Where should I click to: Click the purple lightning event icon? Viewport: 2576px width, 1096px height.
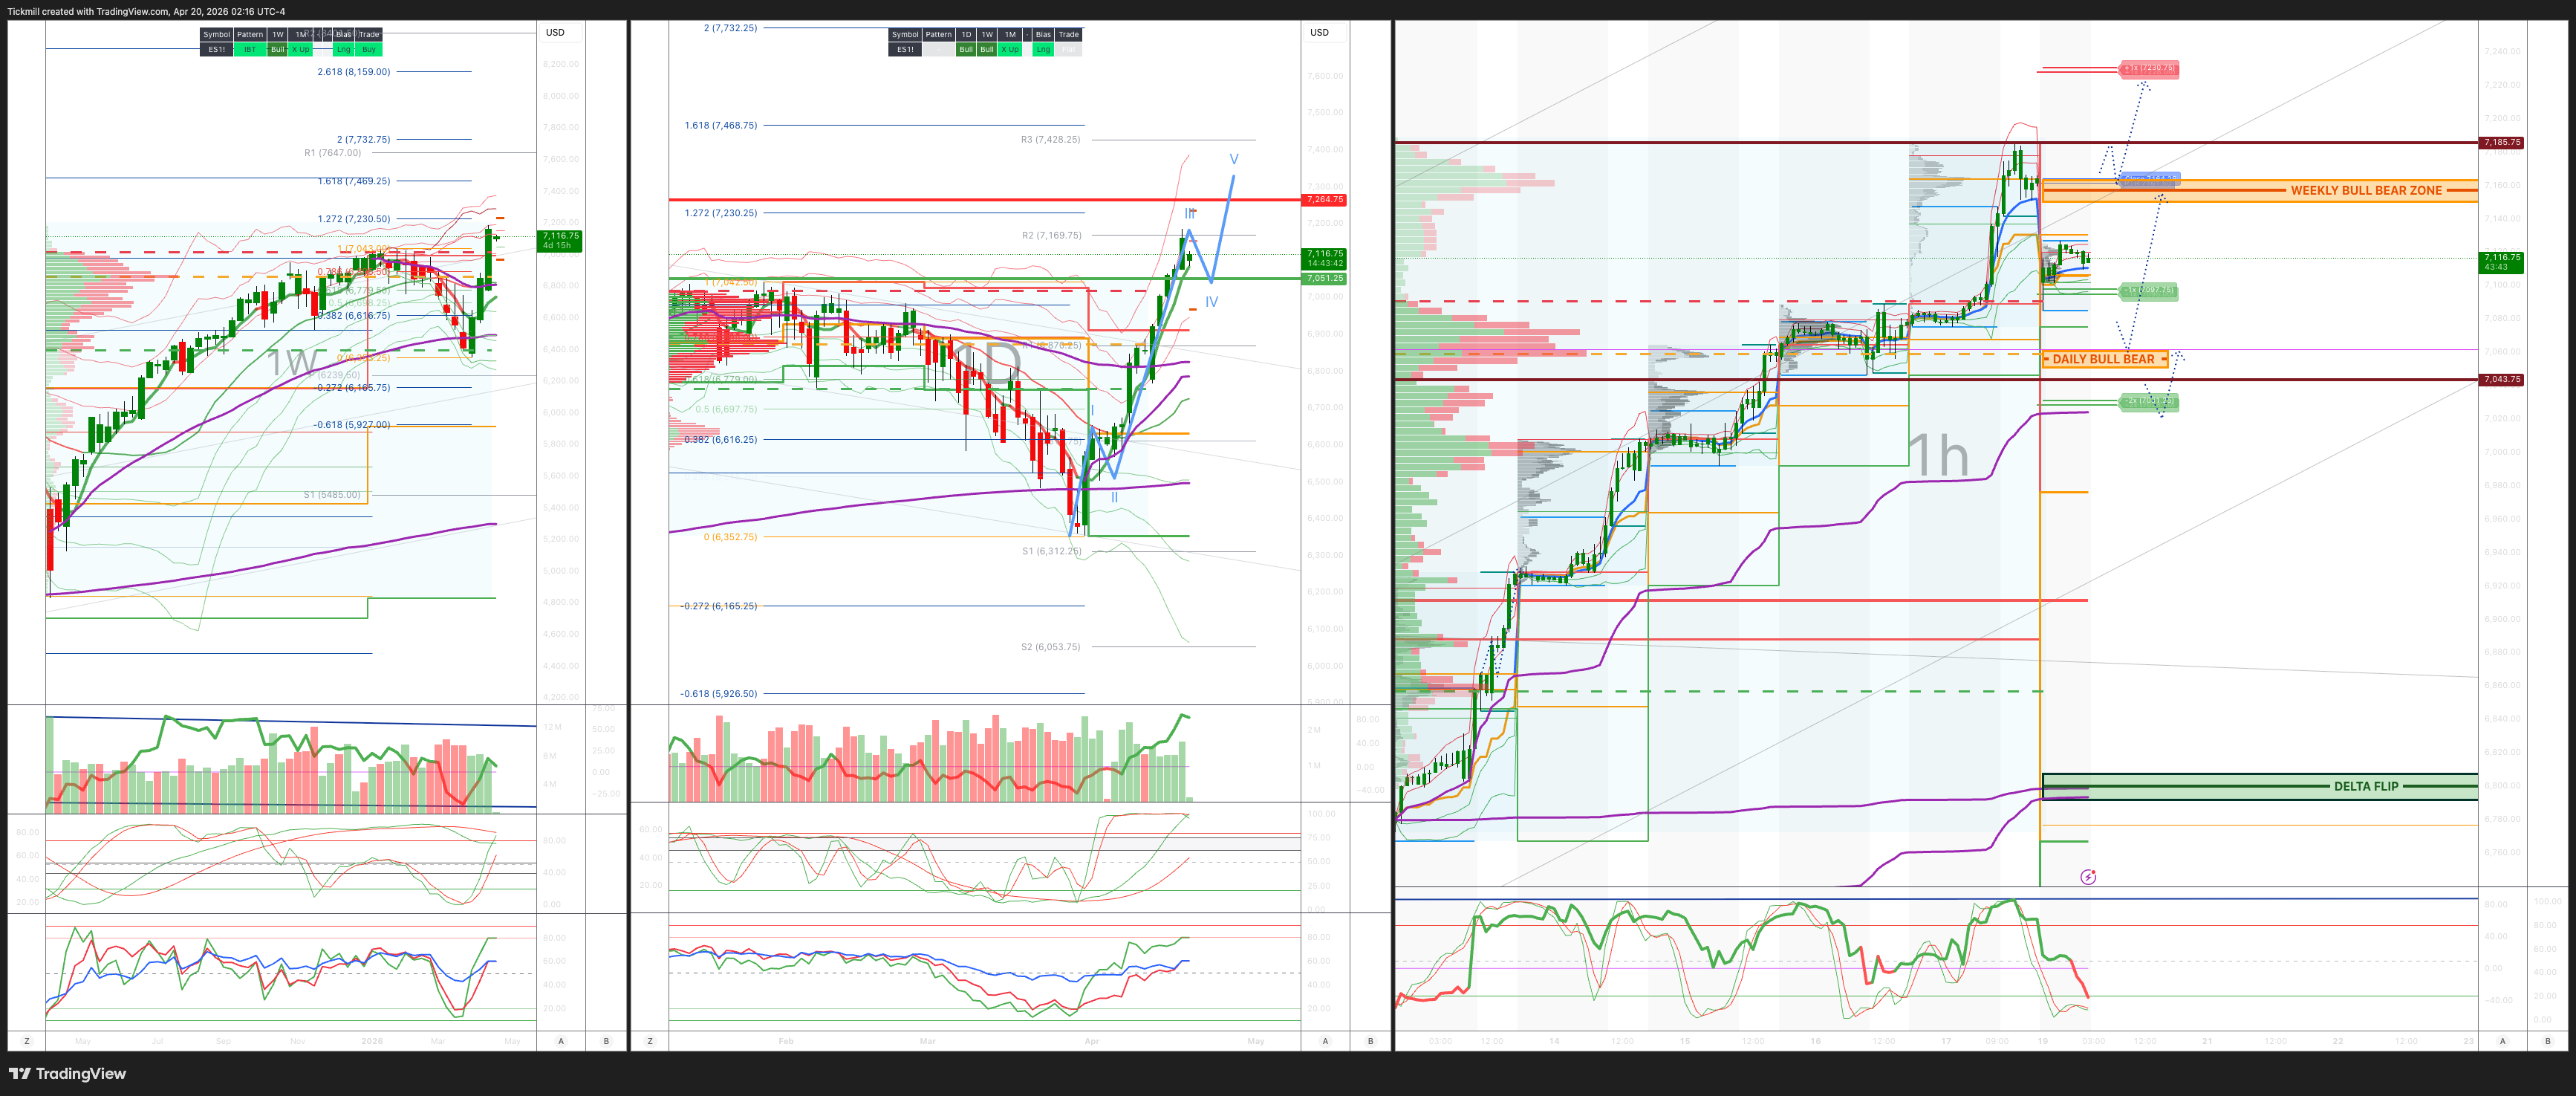2088,877
